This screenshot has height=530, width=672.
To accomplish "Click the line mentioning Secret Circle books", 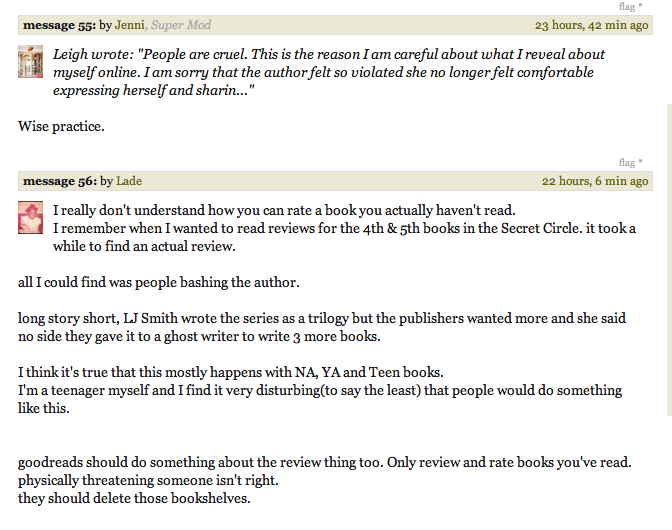I will point(344,228).
